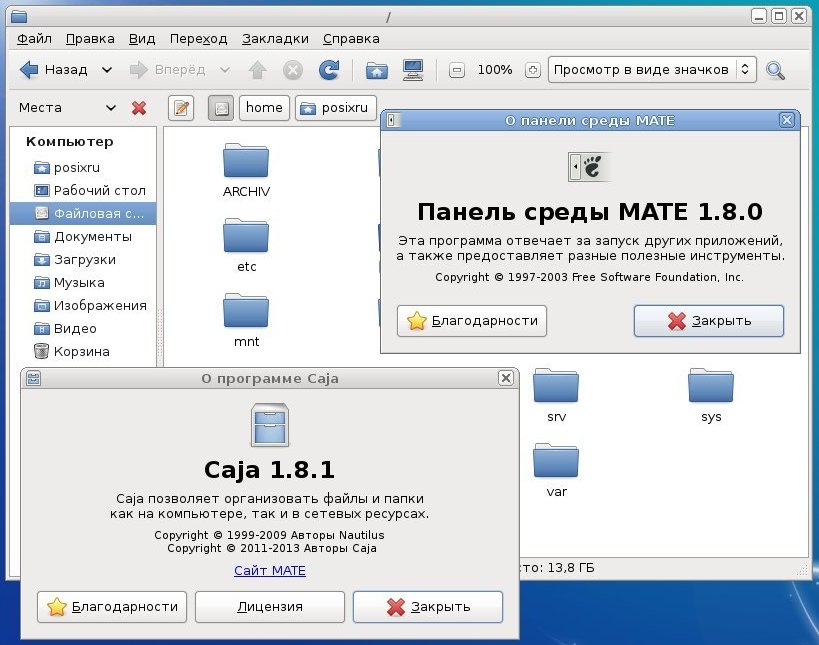Go up to parent folder arrow
The image size is (819, 645).
pos(257,70)
